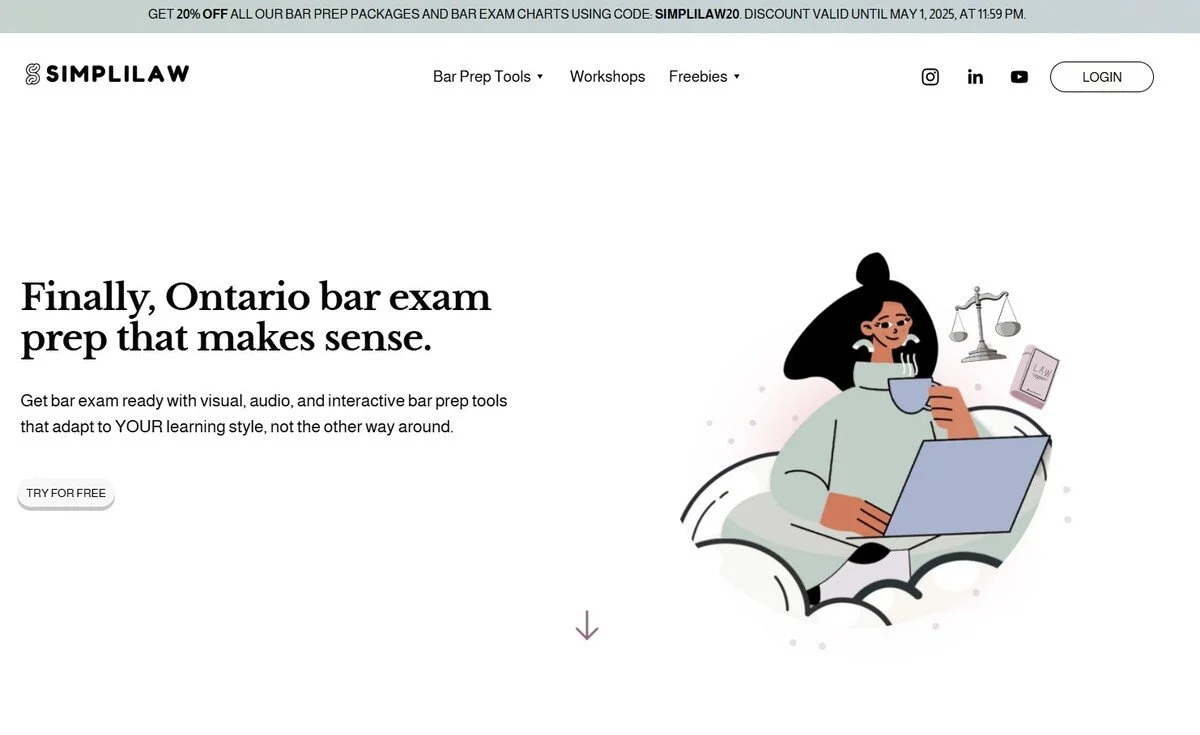Image resolution: width=1200 pixels, height=735 pixels.
Task: Click the 'Finally, Ontario bar exam prep' headline
Action: pos(256,318)
